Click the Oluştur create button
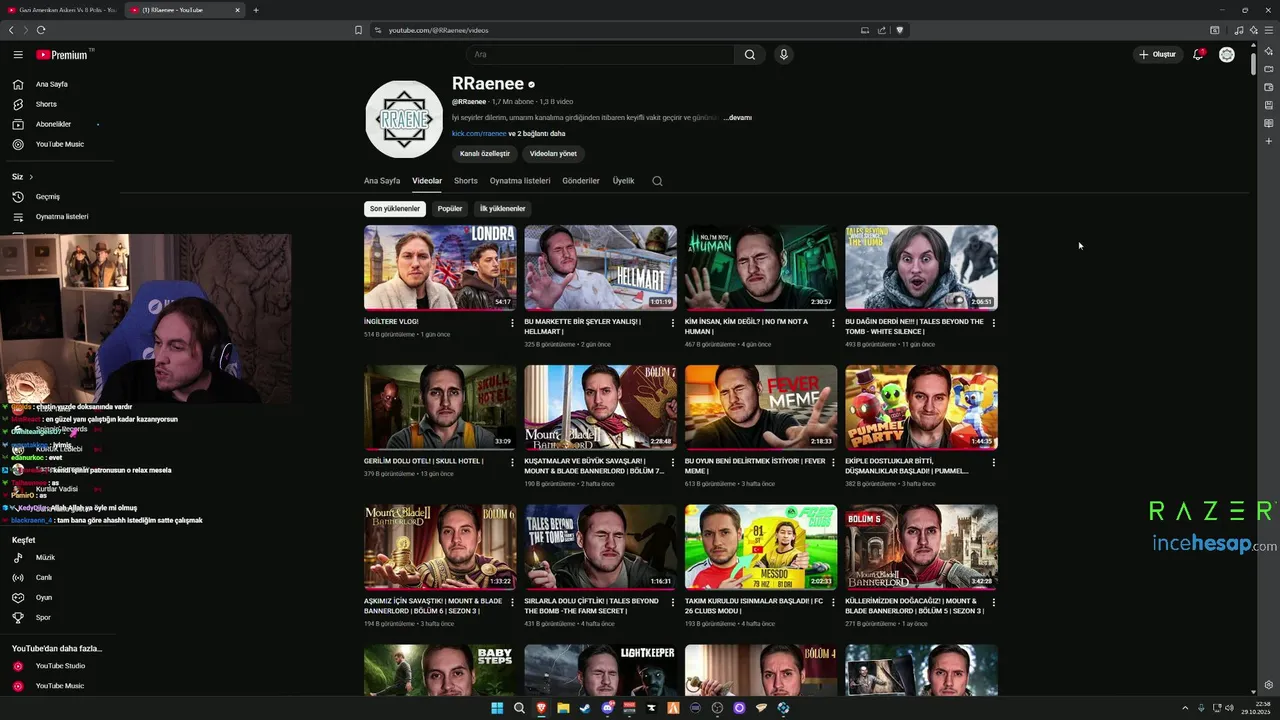 (1158, 54)
